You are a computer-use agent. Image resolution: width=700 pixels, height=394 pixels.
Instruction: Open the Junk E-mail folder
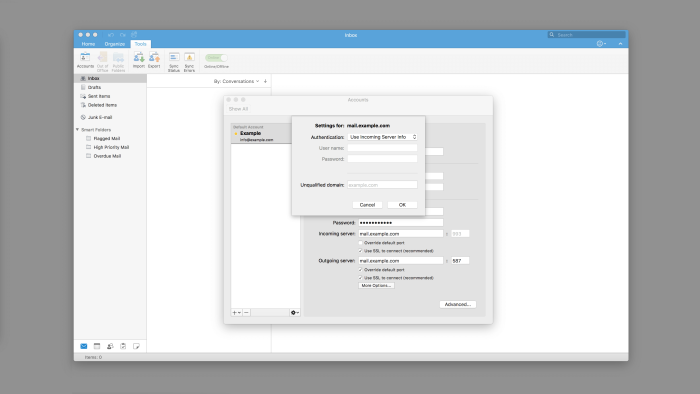coord(110,117)
